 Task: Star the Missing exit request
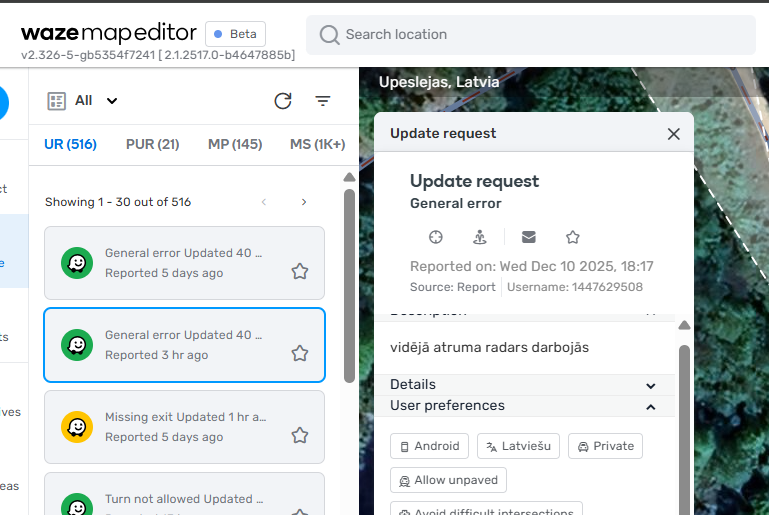(299, 435)
